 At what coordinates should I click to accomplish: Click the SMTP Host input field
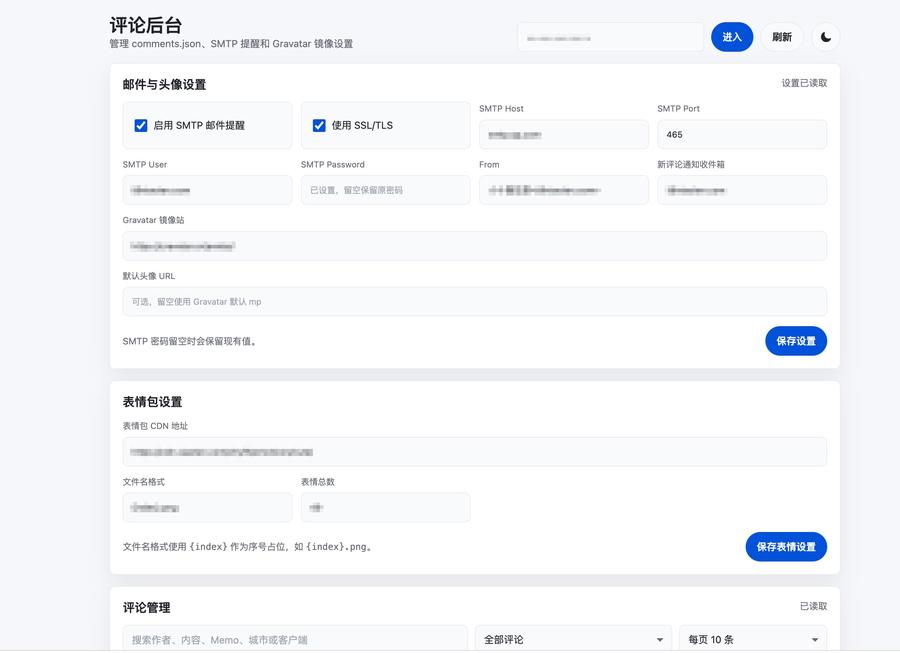564,135
